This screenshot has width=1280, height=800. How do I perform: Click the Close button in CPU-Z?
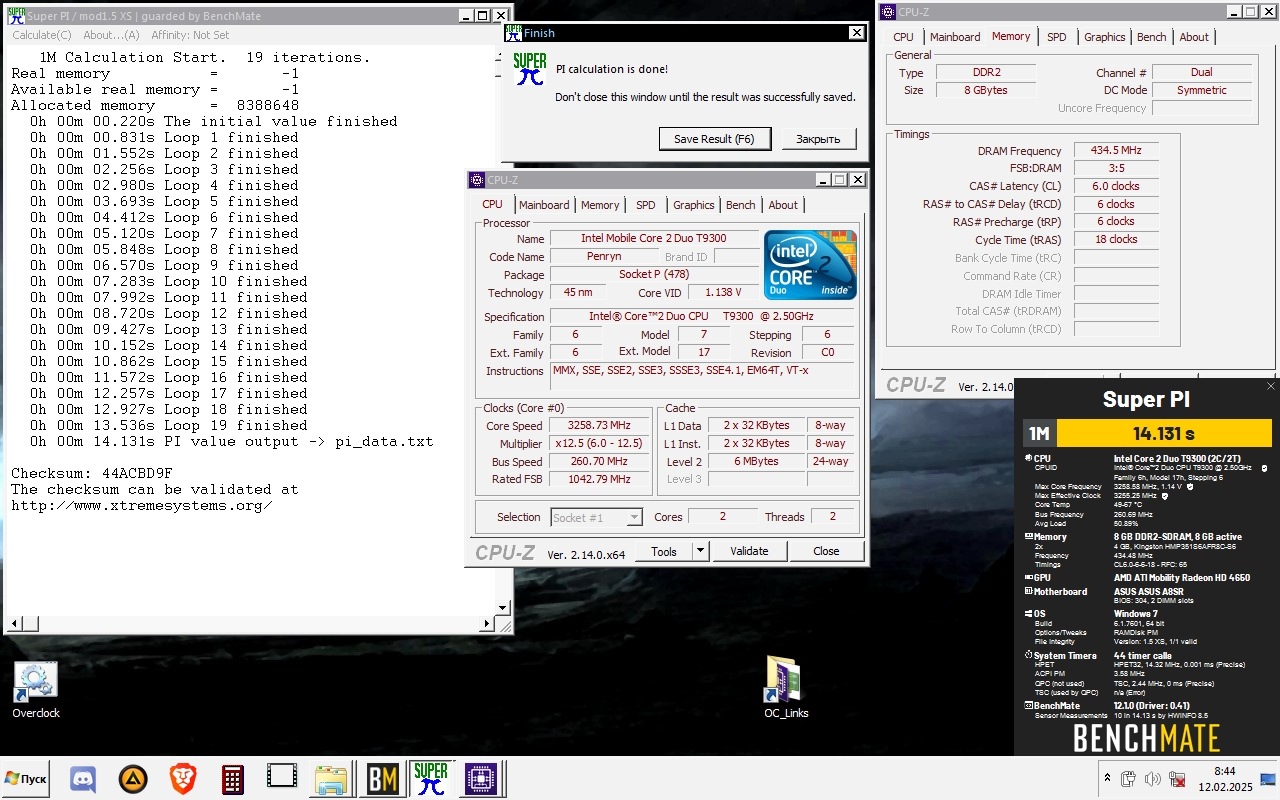pyautogui.click(x=826, y=551)
